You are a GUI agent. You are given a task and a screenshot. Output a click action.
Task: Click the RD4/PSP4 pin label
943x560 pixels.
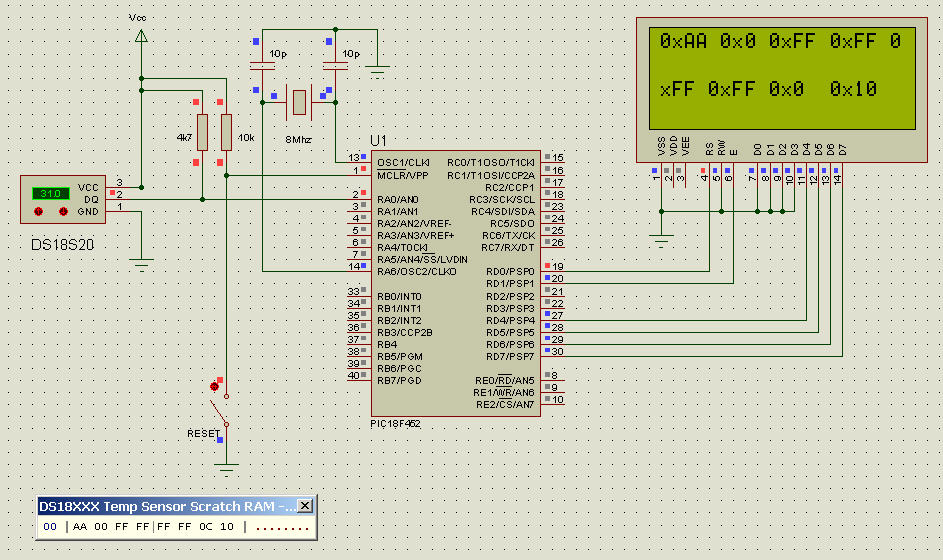pos(510,321)
